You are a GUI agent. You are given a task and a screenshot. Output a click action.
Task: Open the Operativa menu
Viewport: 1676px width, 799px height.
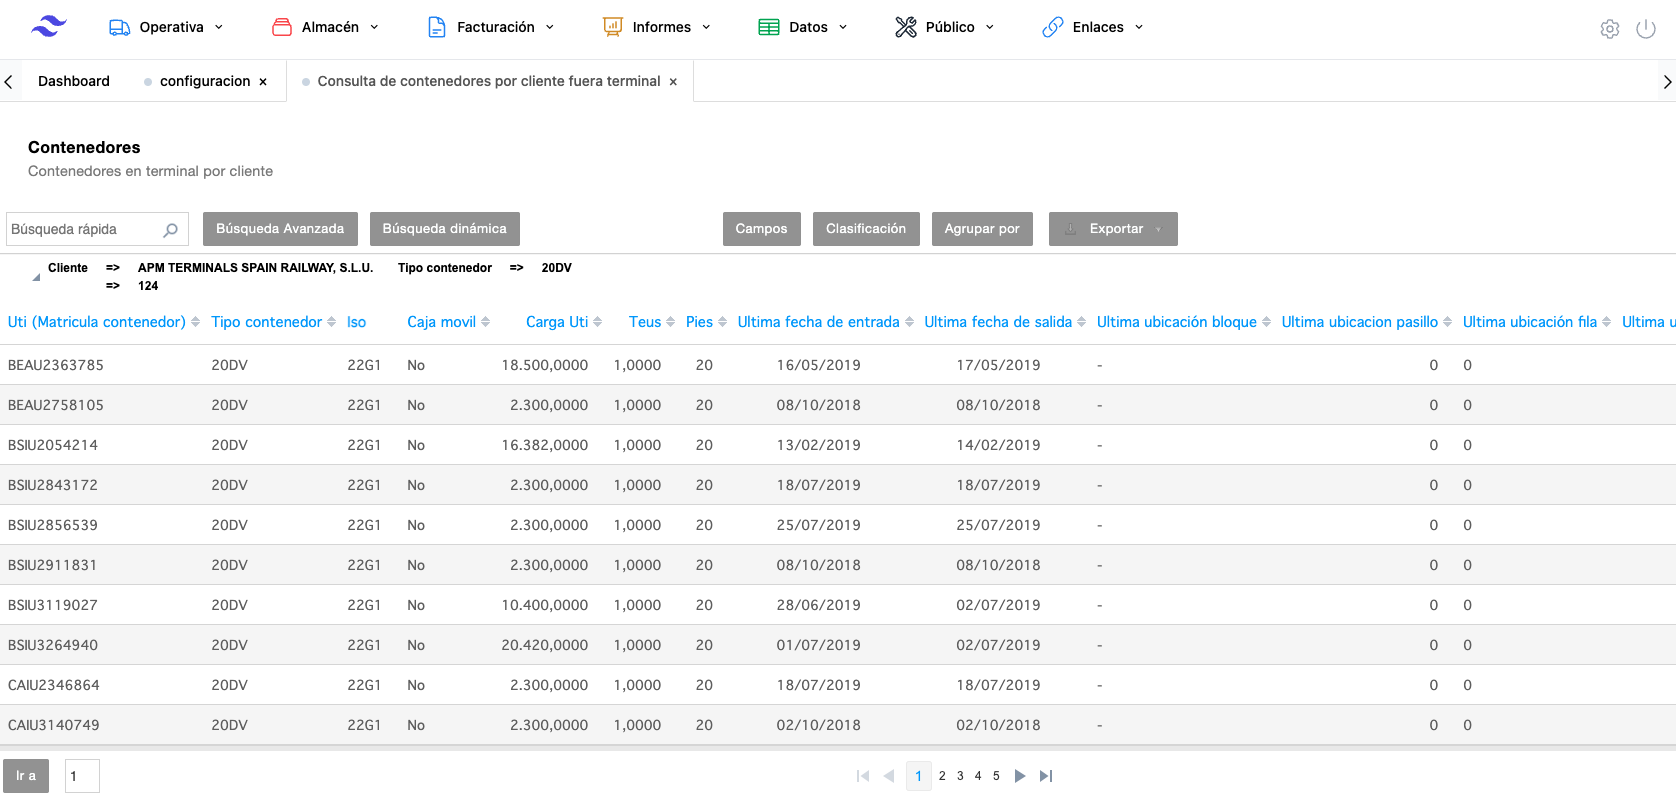[x=166, y=27]
